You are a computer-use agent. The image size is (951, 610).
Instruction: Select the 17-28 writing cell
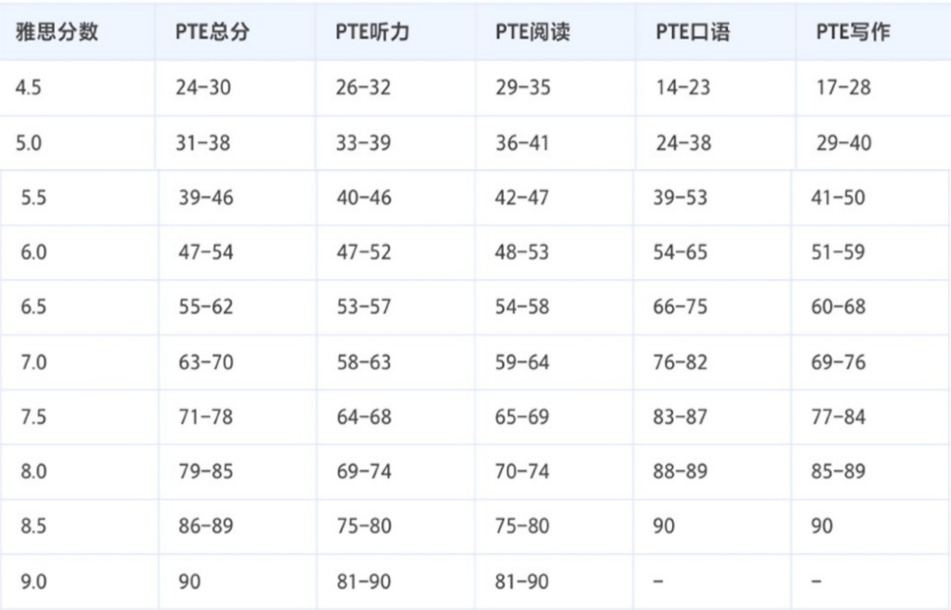coord(843,87)
